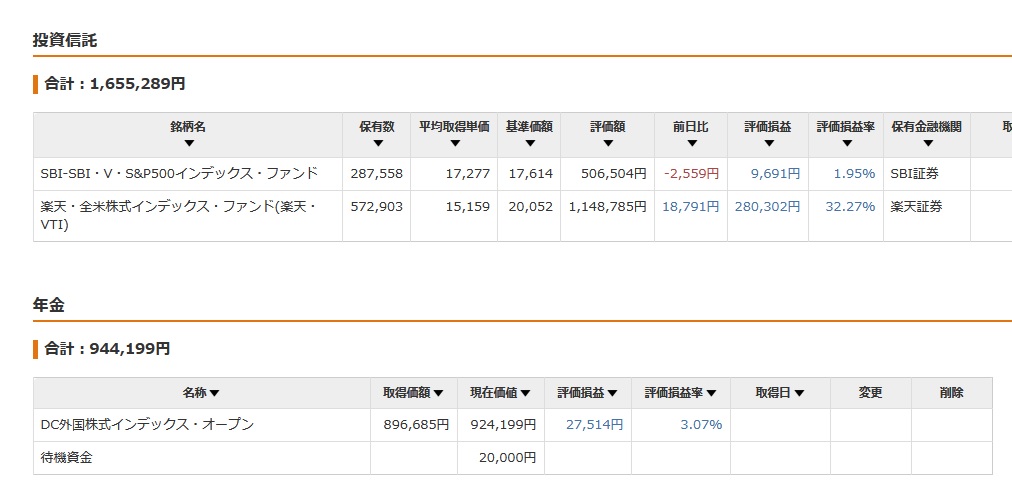The height and width of the screenshot is (492, 1012).
Task: Sort funds by 評価損益 arrow icon
Action: 768,144
